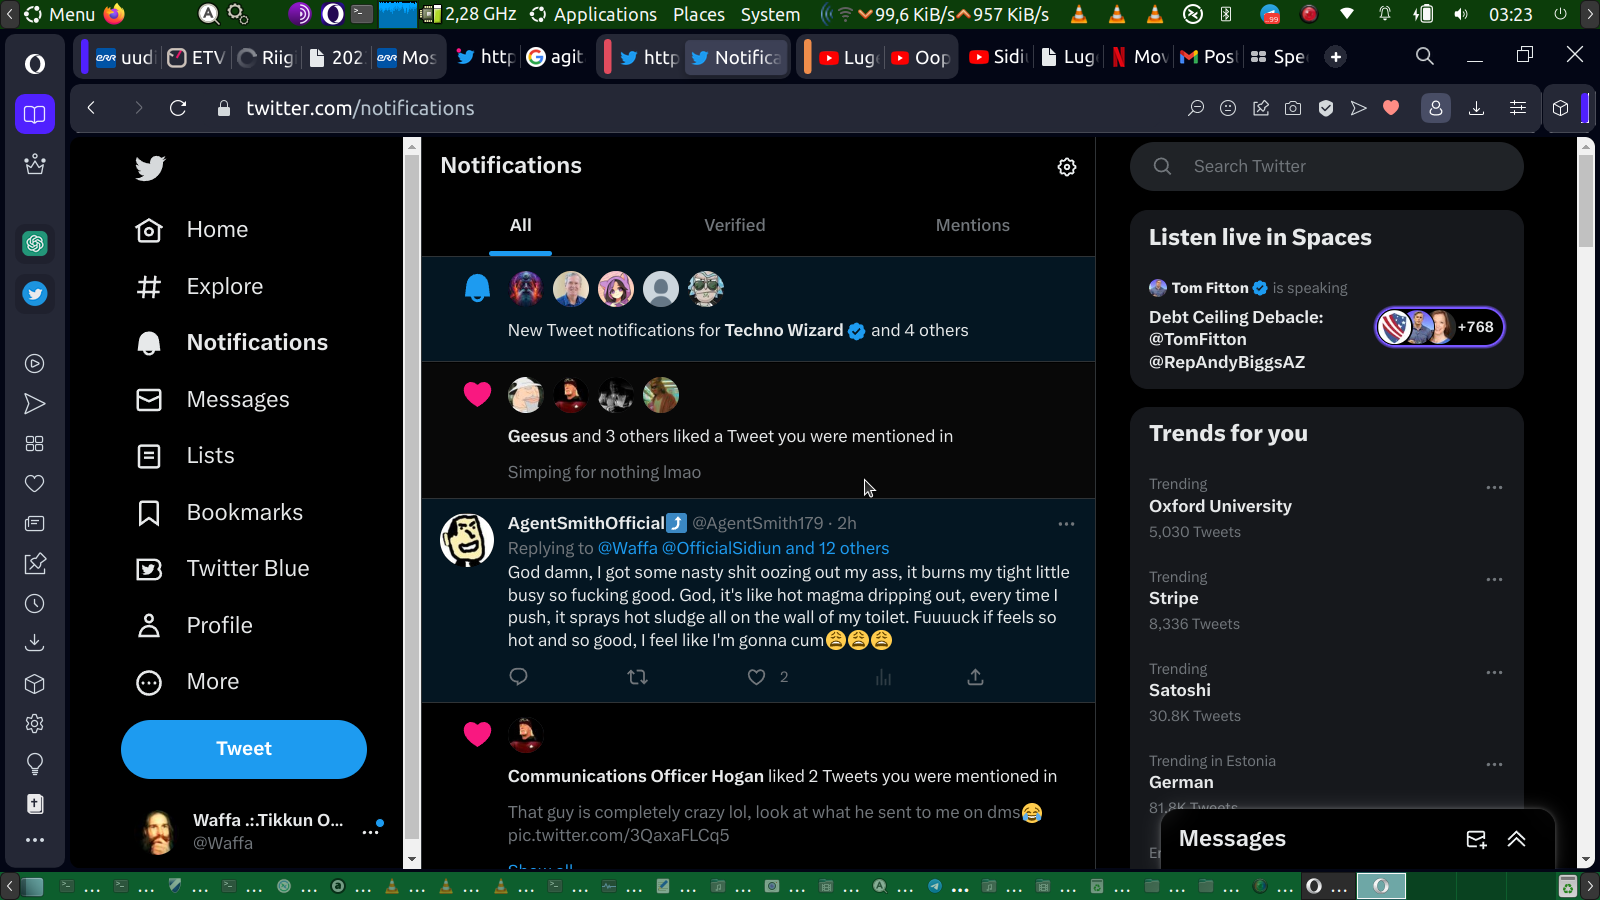Take a snapshot with camera icon
1600x900 pixels.
(x=1293, y=108)
